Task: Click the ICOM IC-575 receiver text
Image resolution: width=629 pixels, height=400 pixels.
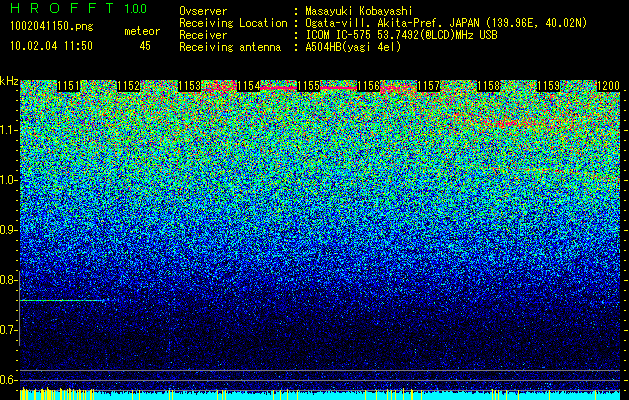Action: pos(401,35)
